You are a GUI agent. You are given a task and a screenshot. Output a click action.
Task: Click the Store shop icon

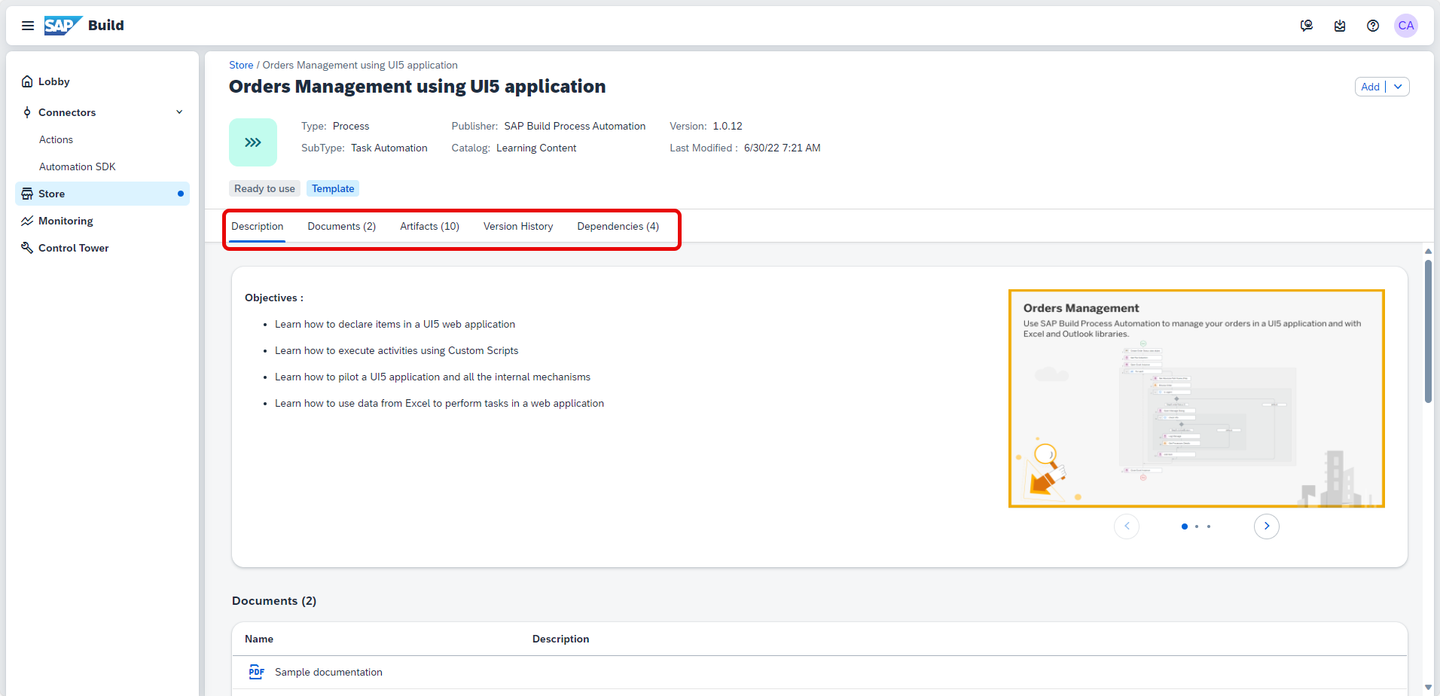(27, 194)
